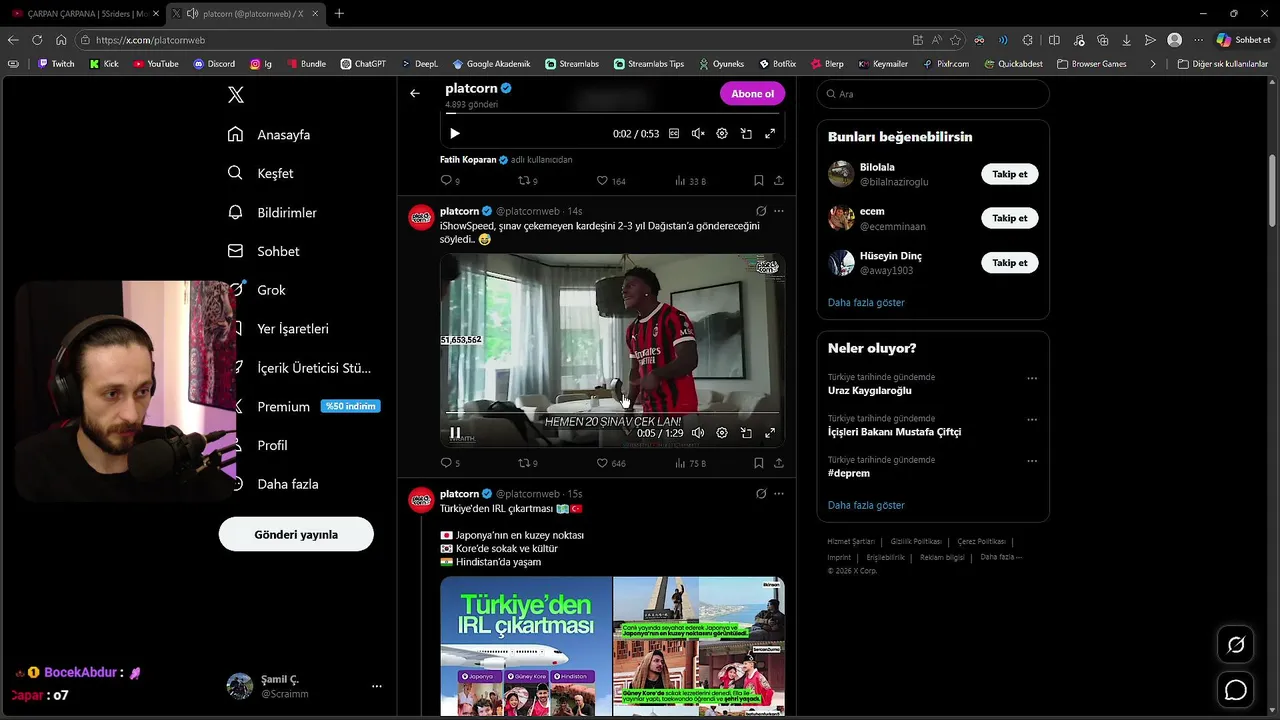This screenshot has height=720, width=1280.
Task: Seek on the iShowSpeed video progress bar
Action: click(612, 412)
